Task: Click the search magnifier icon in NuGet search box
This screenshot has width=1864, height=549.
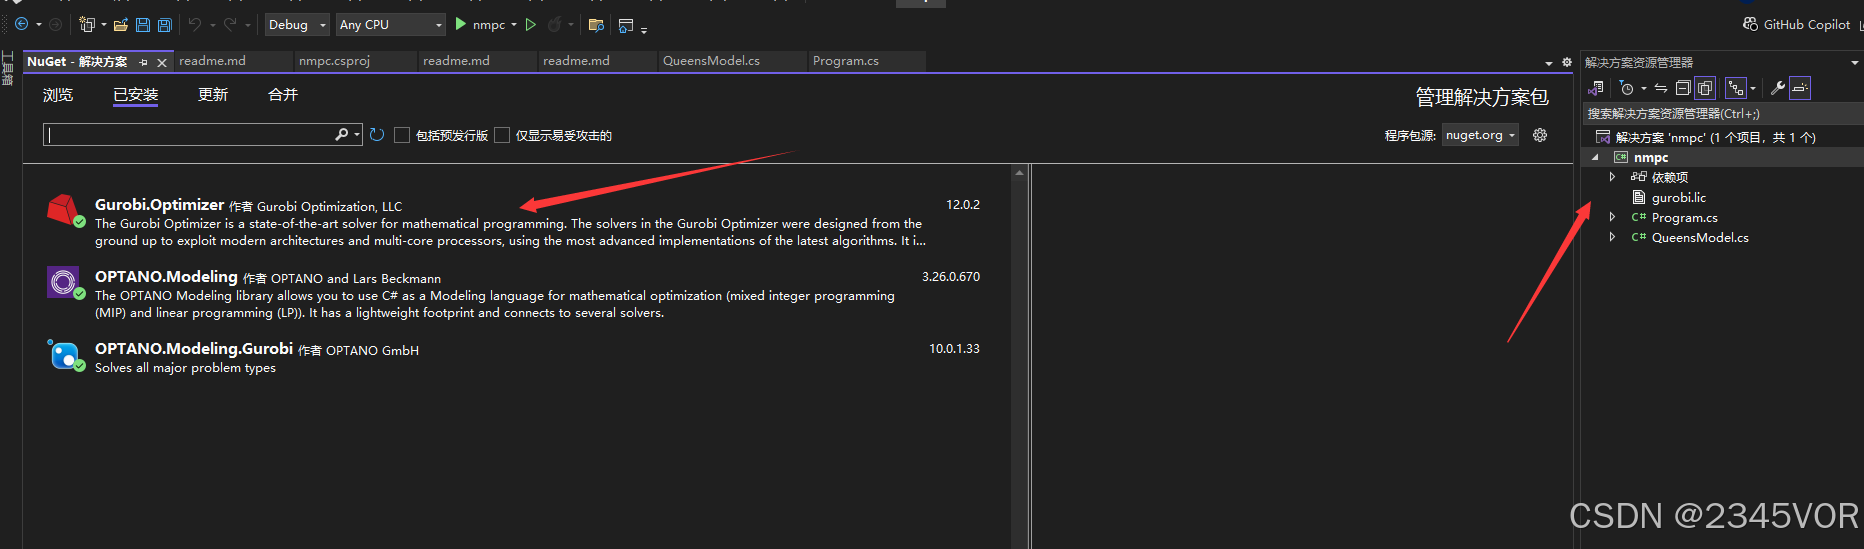Action: tap(342, 134)
